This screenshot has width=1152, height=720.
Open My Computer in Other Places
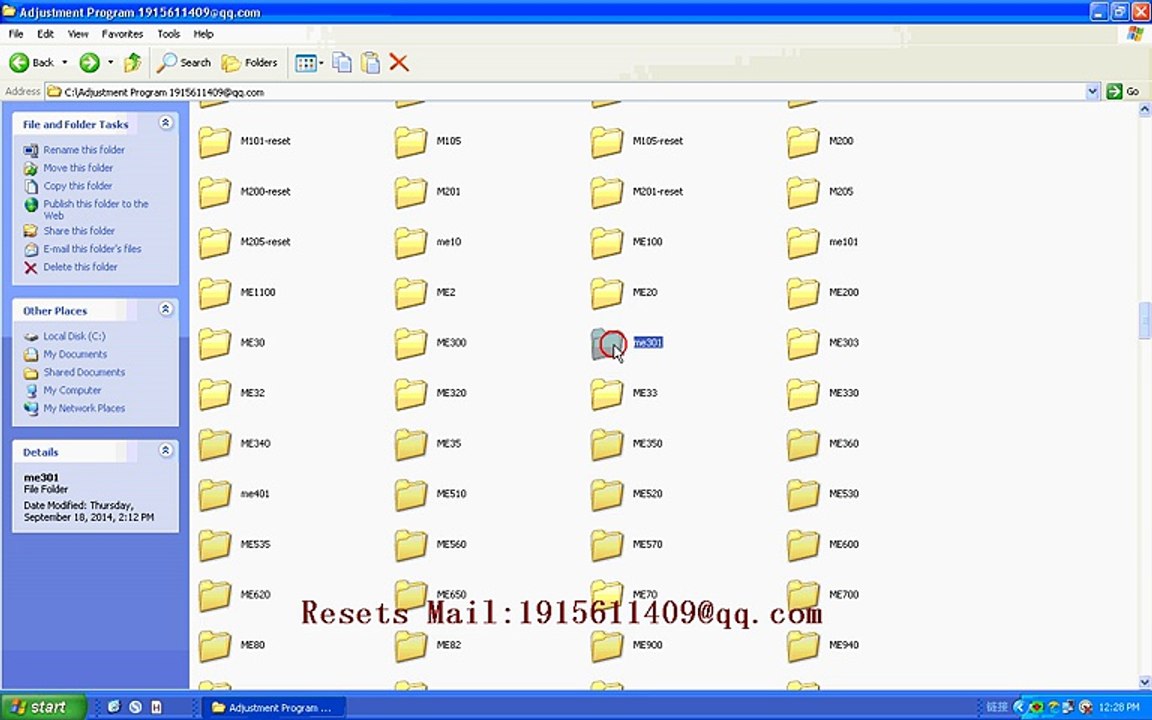(x=72, y=390)
